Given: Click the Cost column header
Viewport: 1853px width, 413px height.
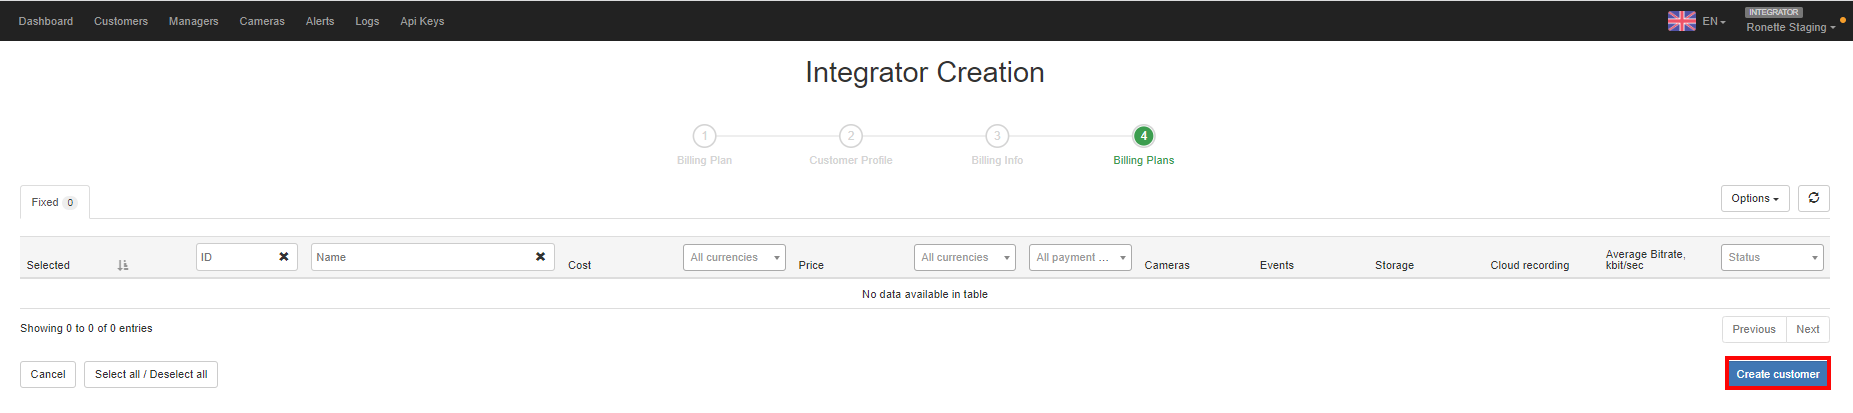Looking at the screenshot, I should pyautogui.click(x=580, y=265).
